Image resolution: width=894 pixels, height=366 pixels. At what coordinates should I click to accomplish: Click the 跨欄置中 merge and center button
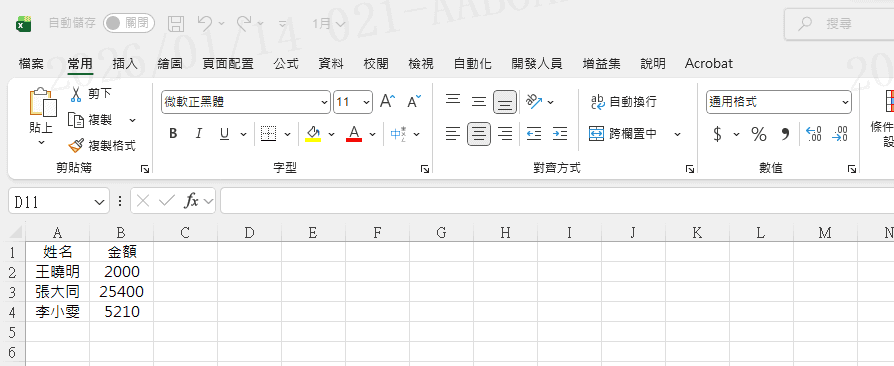click(x=624, y=134)
